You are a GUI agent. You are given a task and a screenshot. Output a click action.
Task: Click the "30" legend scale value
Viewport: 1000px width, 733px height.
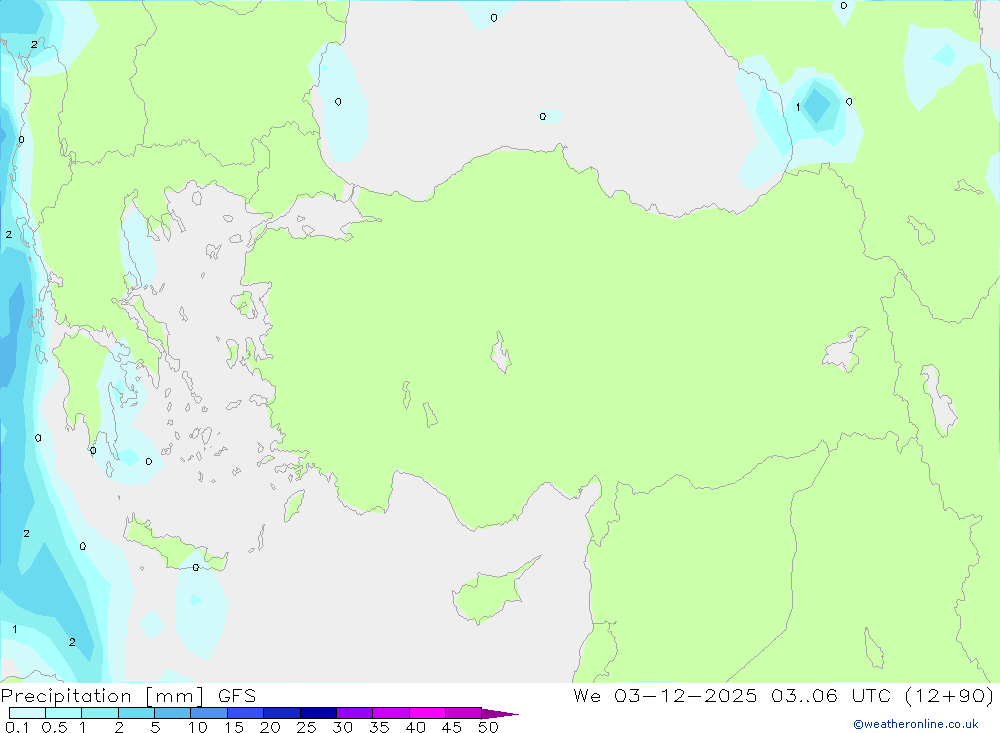point(342,727)
